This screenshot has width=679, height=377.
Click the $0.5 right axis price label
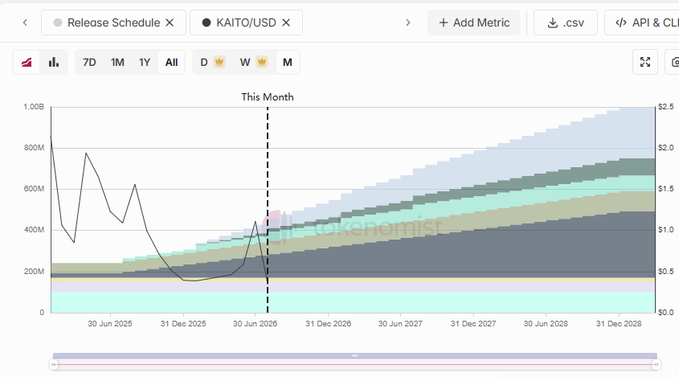click(666, 271)
